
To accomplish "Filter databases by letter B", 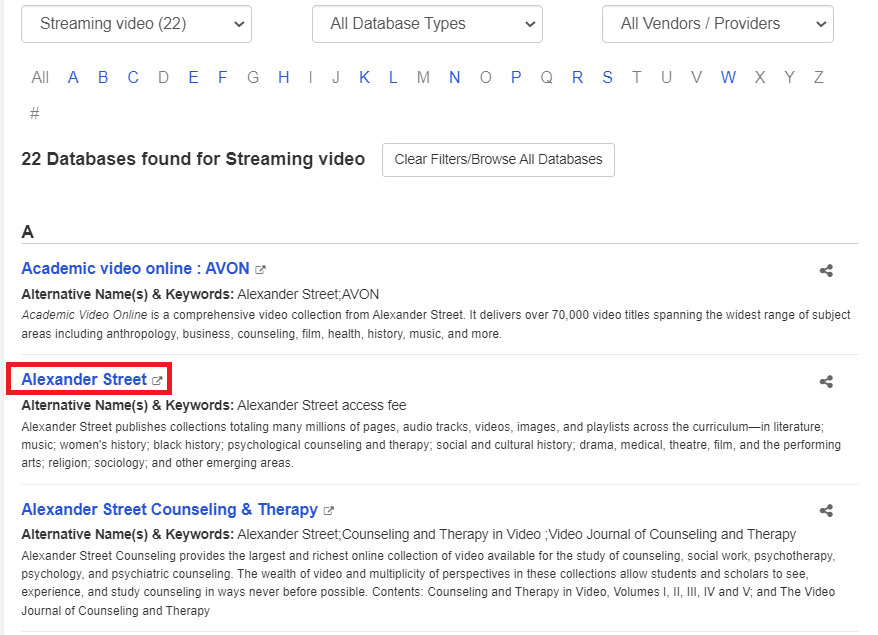I will [103, 77].
